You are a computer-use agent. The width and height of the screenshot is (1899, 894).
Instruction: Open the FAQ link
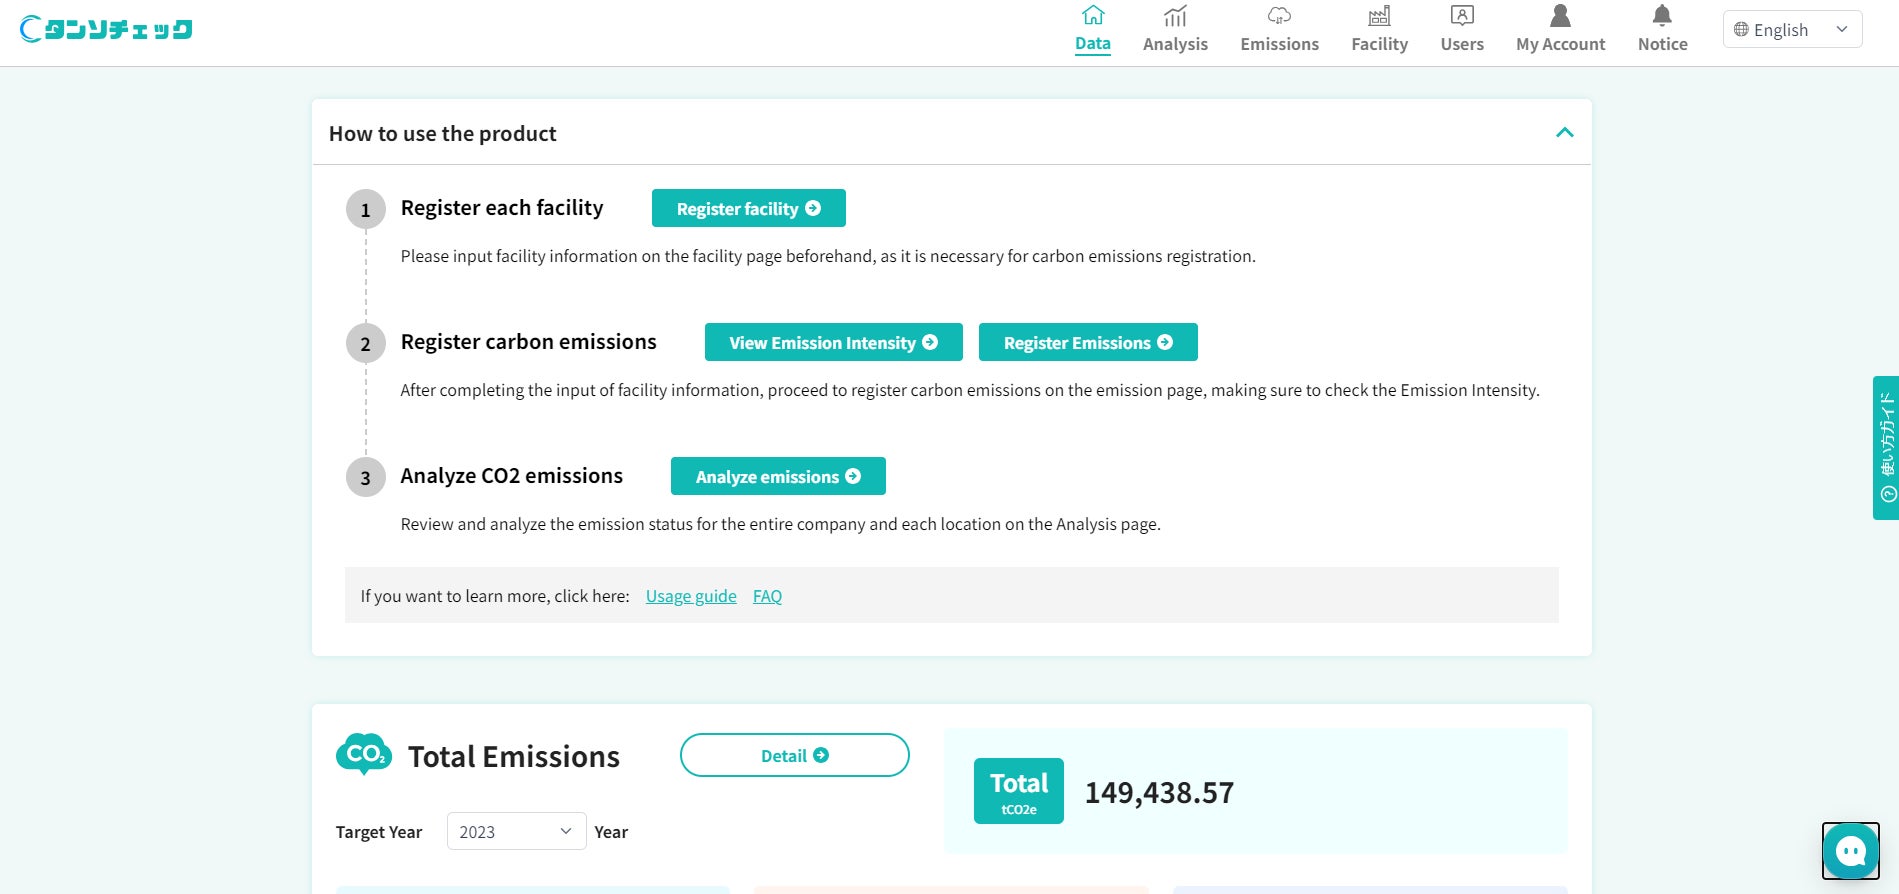(x=767, y=596)
